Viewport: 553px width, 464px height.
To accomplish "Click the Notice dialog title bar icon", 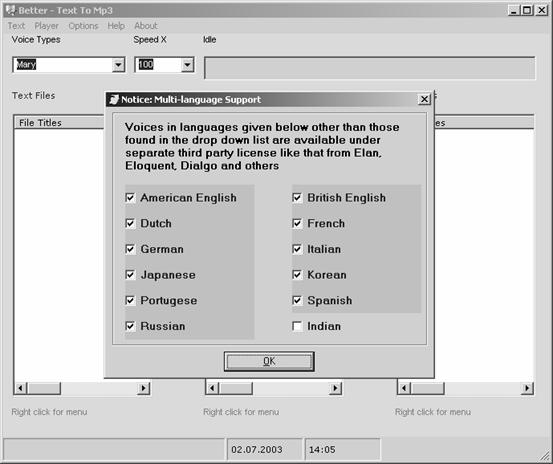I will pyautogui.click(x=114, y=100).
